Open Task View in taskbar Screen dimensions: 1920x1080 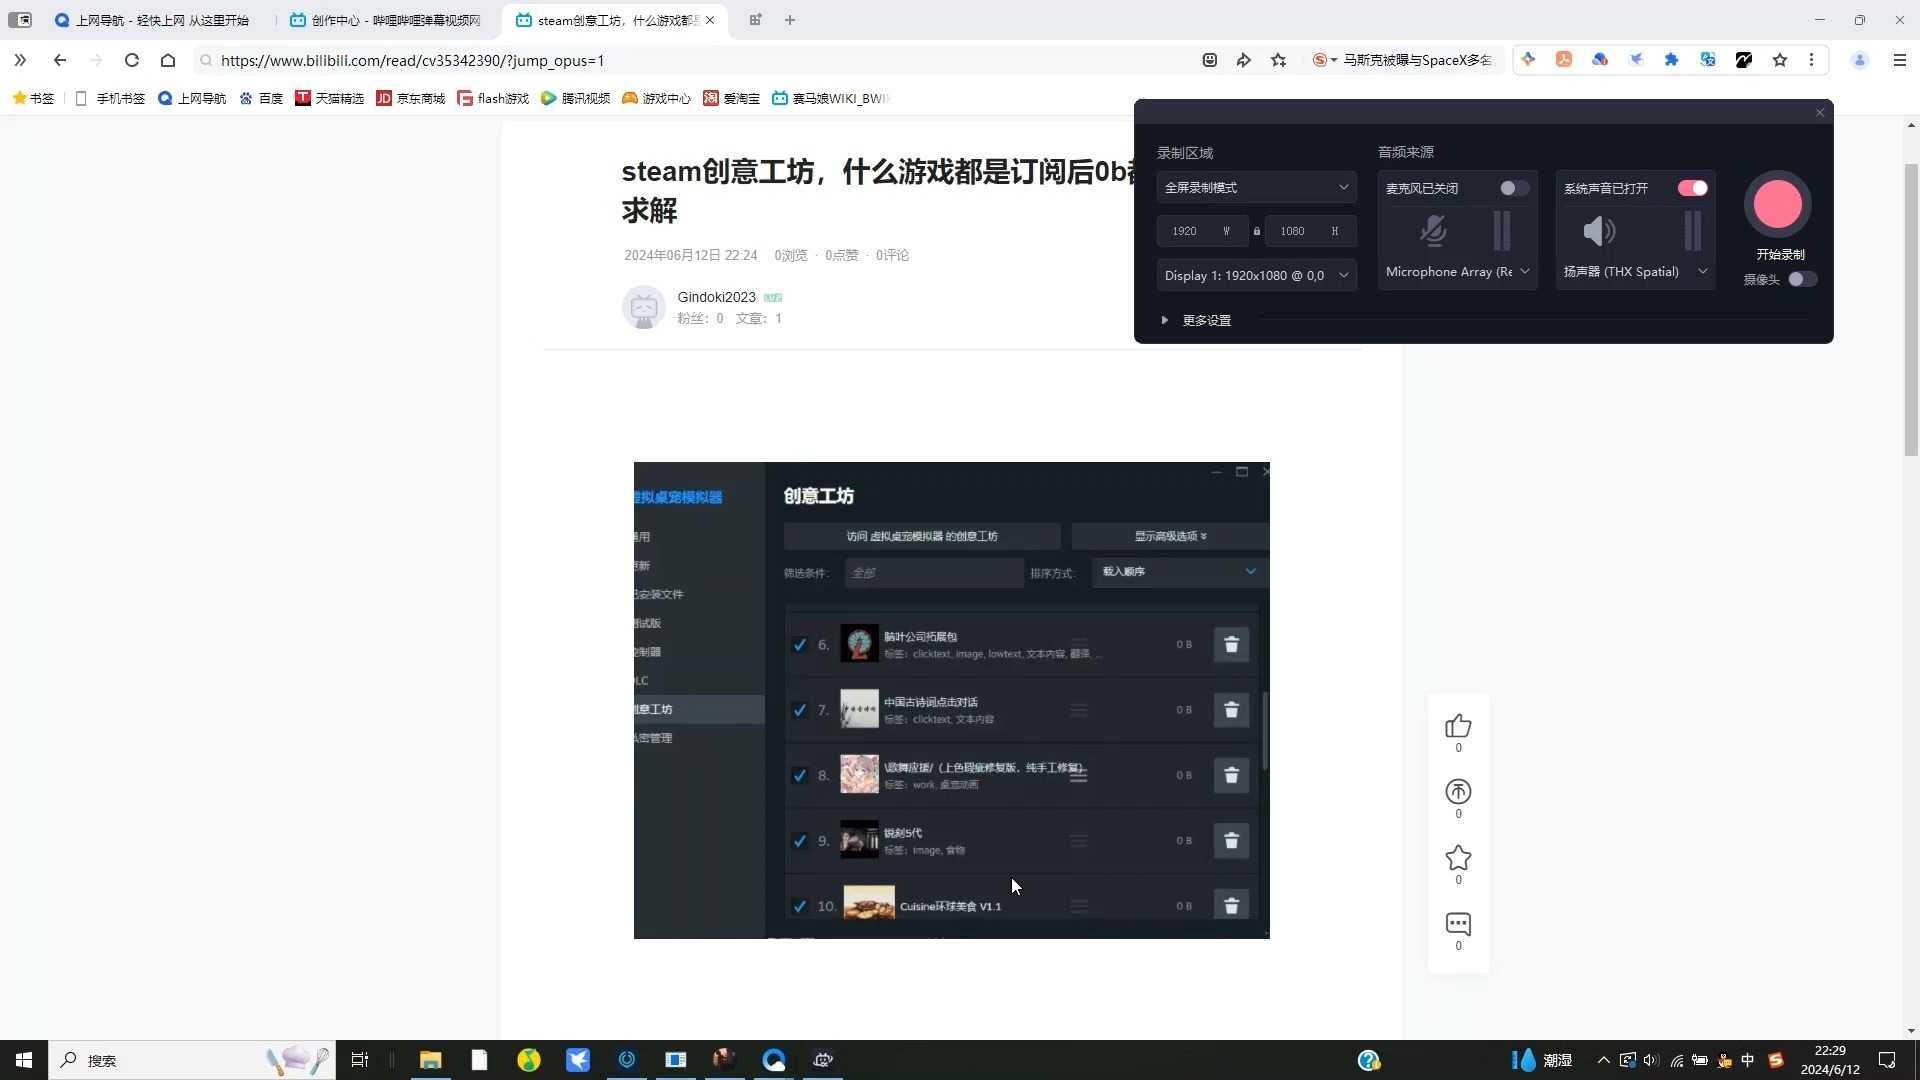point(360,1060)
